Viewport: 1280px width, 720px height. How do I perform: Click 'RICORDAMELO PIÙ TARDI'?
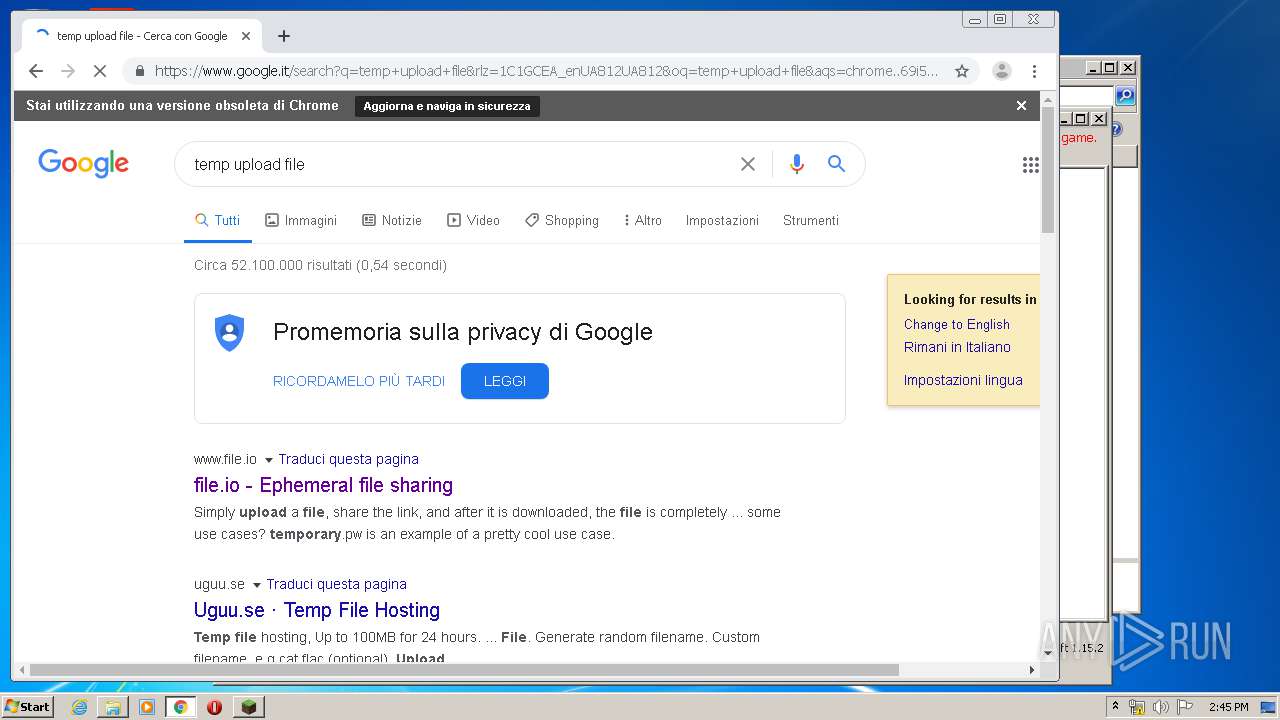point(359,381)
